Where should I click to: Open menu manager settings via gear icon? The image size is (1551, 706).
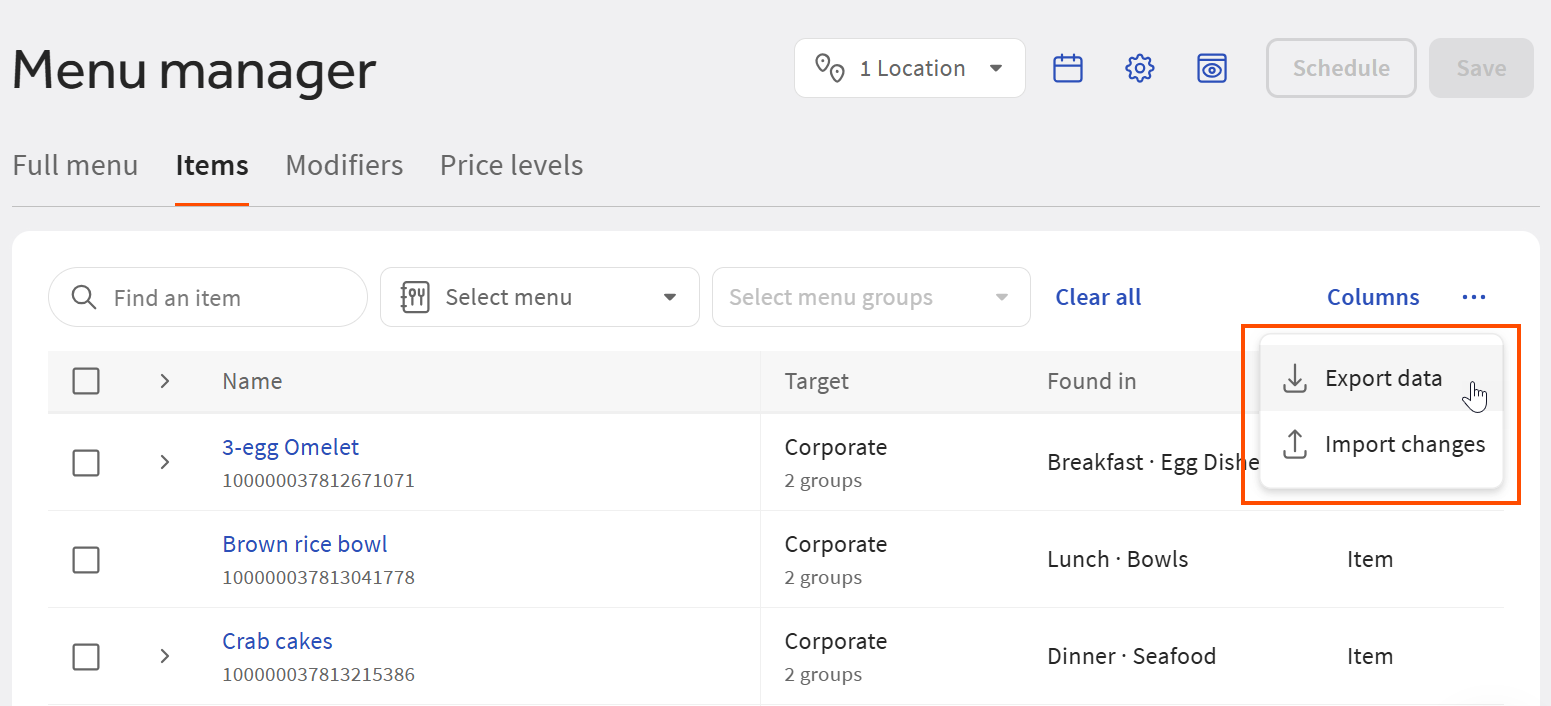click(x=1139, y=67)
